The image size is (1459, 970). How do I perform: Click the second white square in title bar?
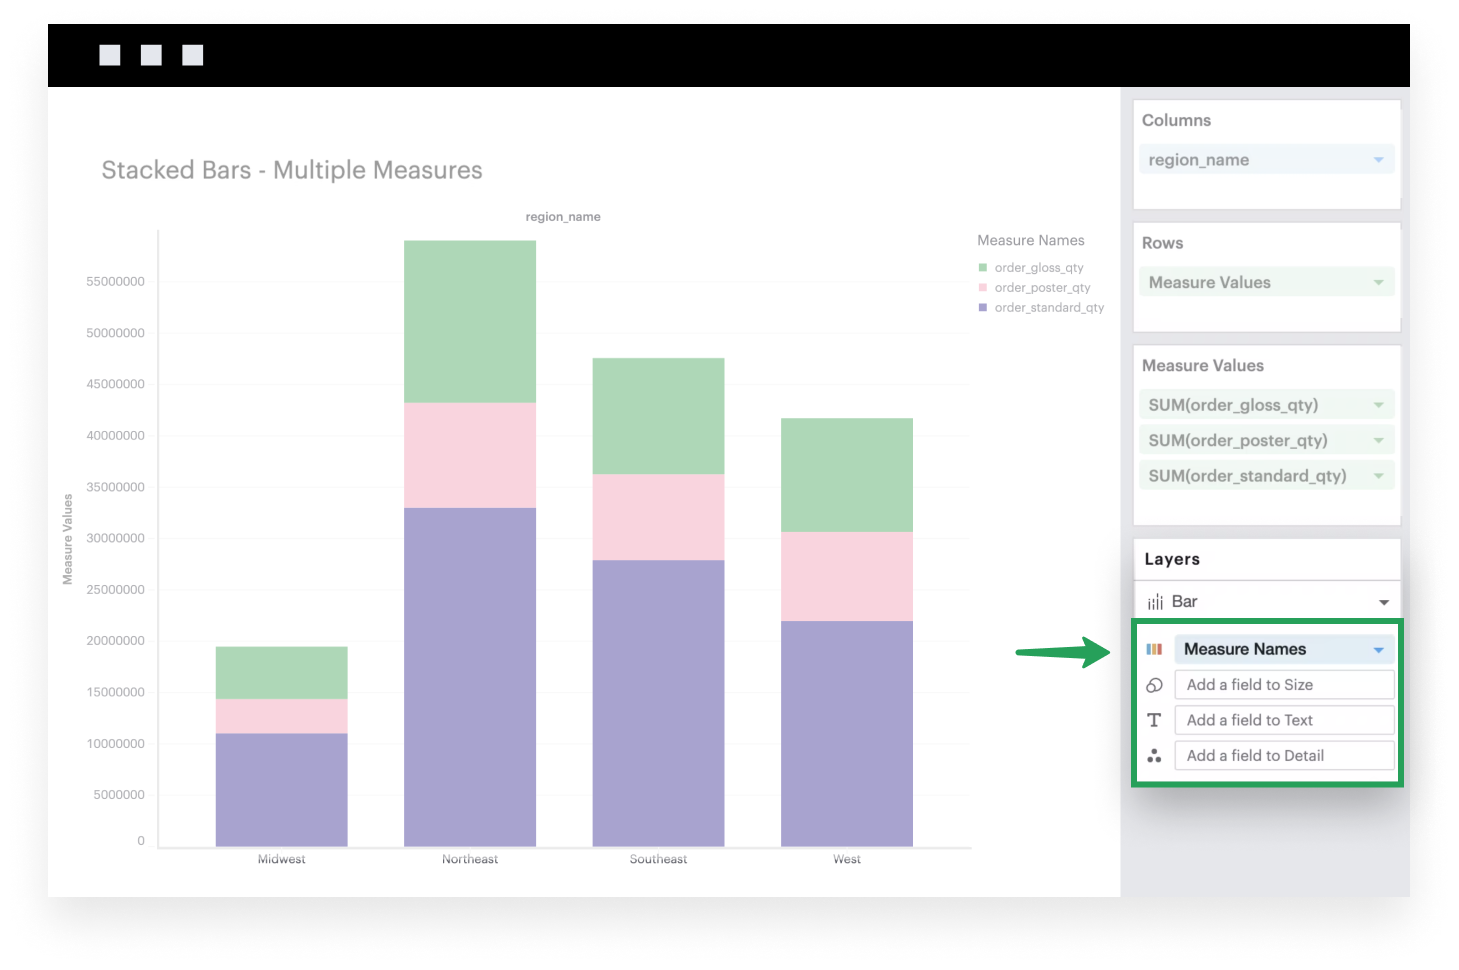pyautogui.click(x=151, y=55)
